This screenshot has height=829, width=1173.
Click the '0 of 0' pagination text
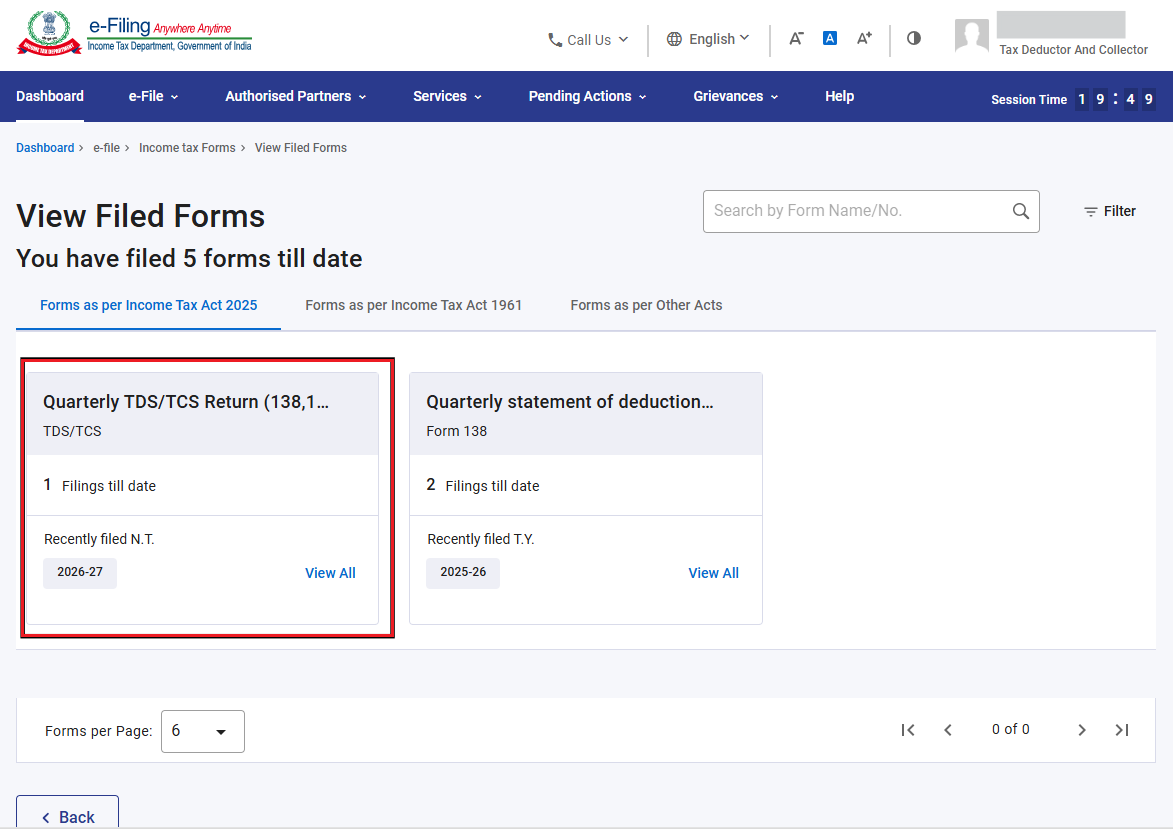point(1010,729)
